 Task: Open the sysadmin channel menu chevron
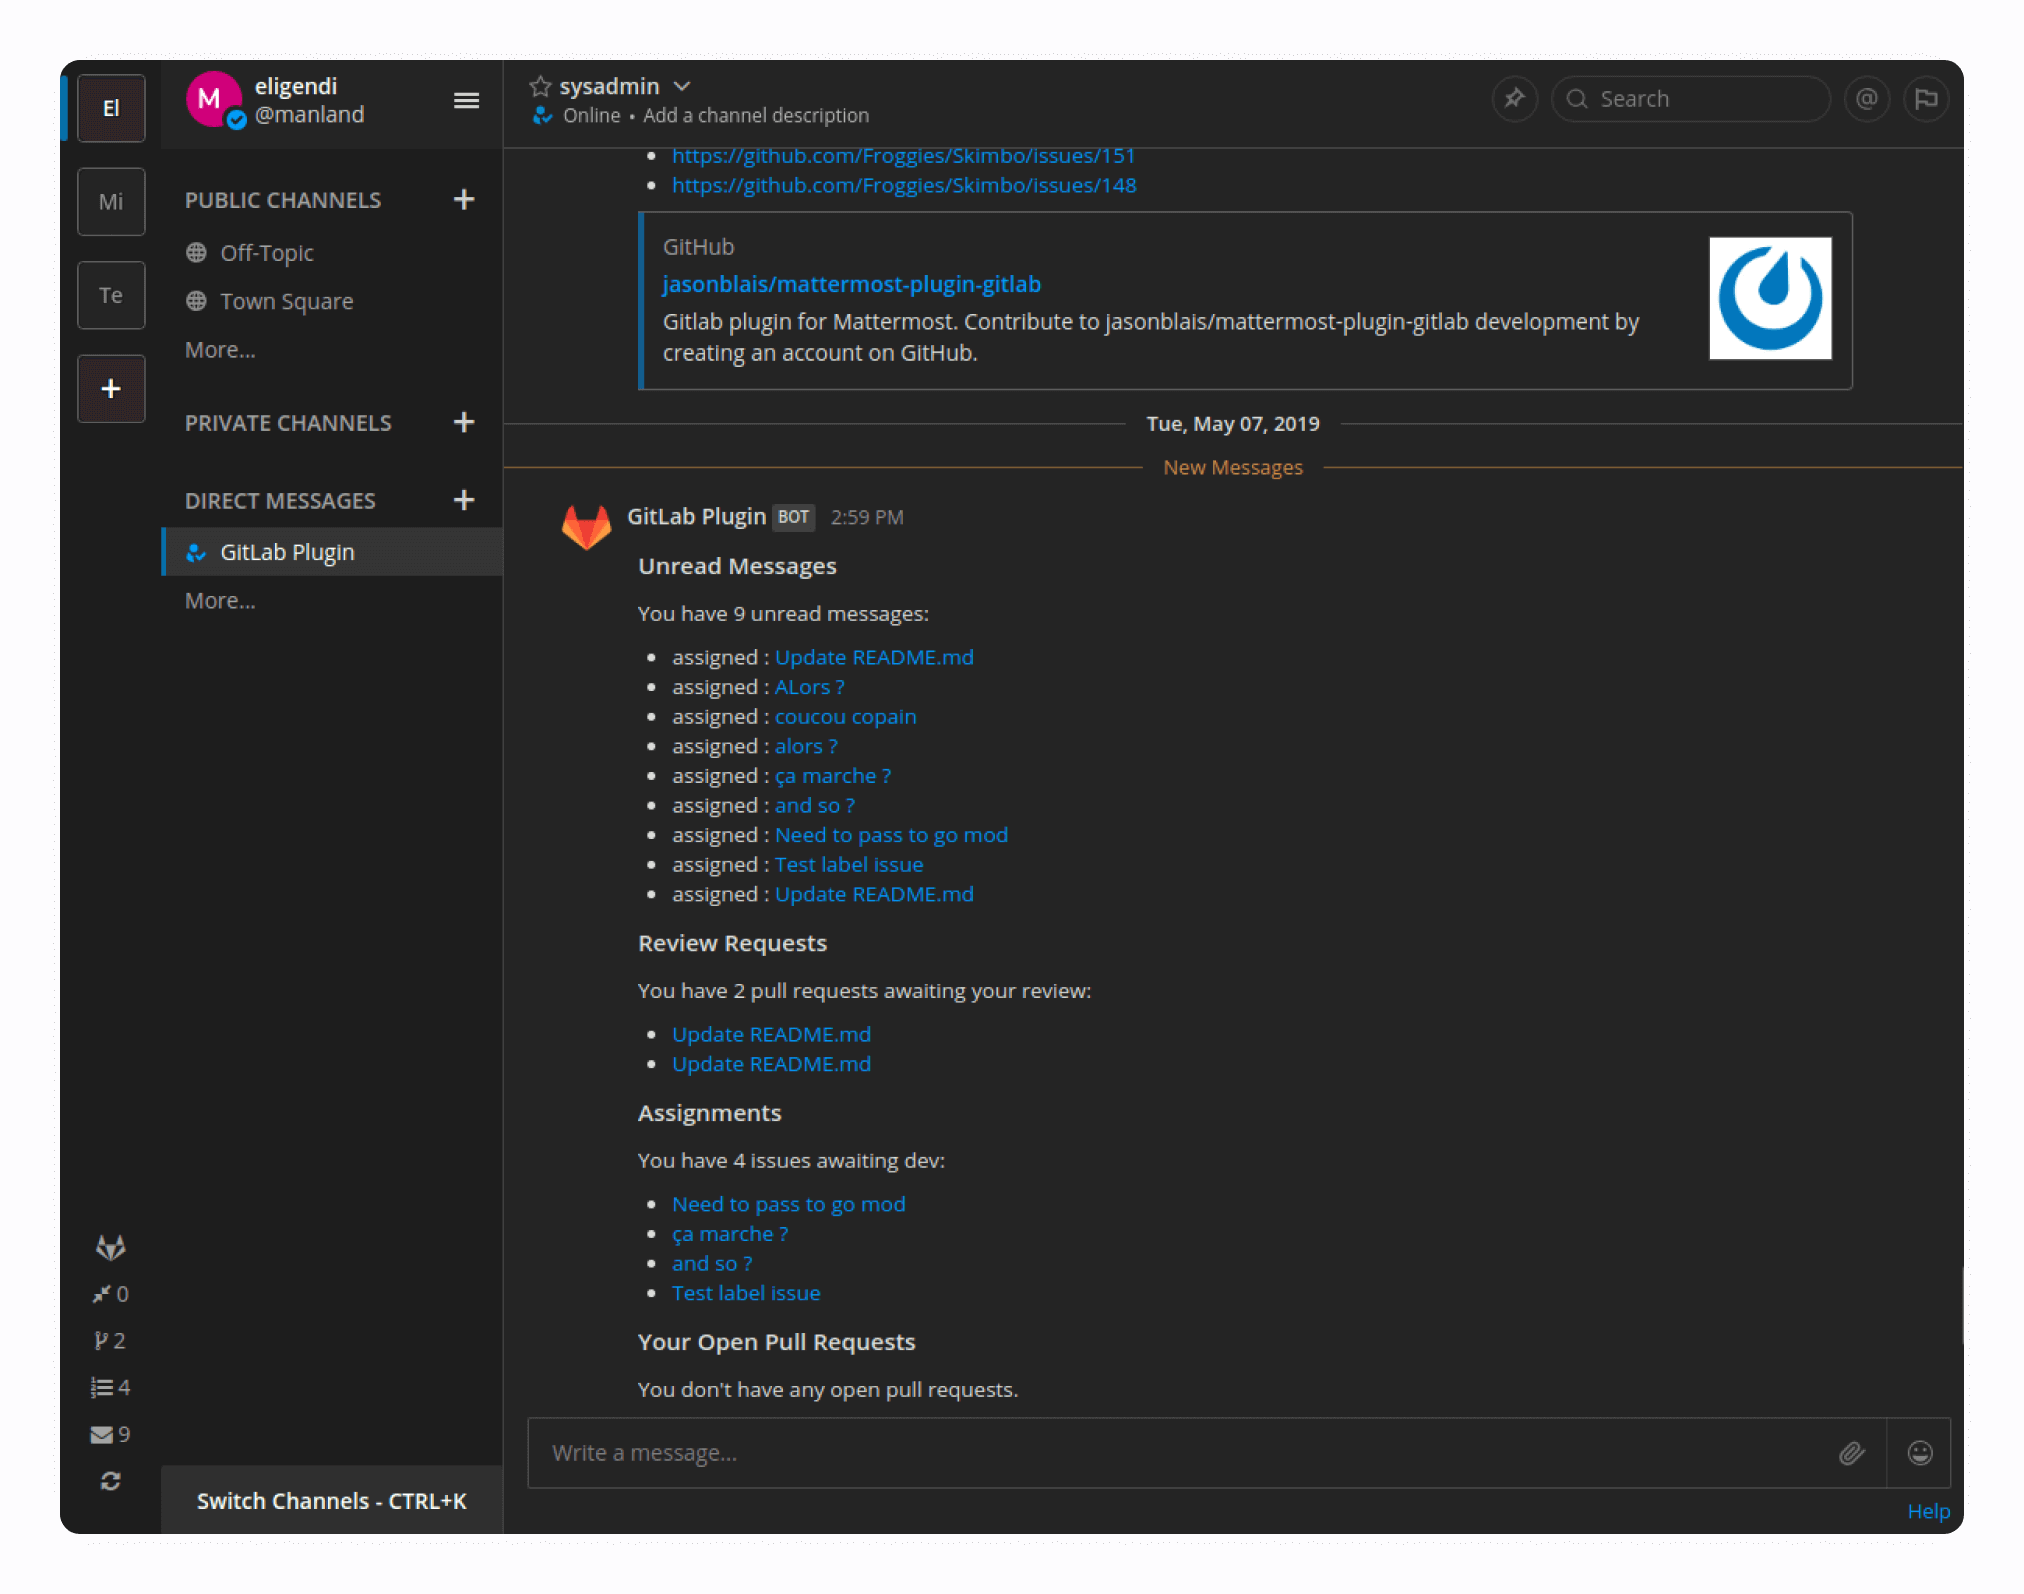pyautogui.click(x=683, y=86)
